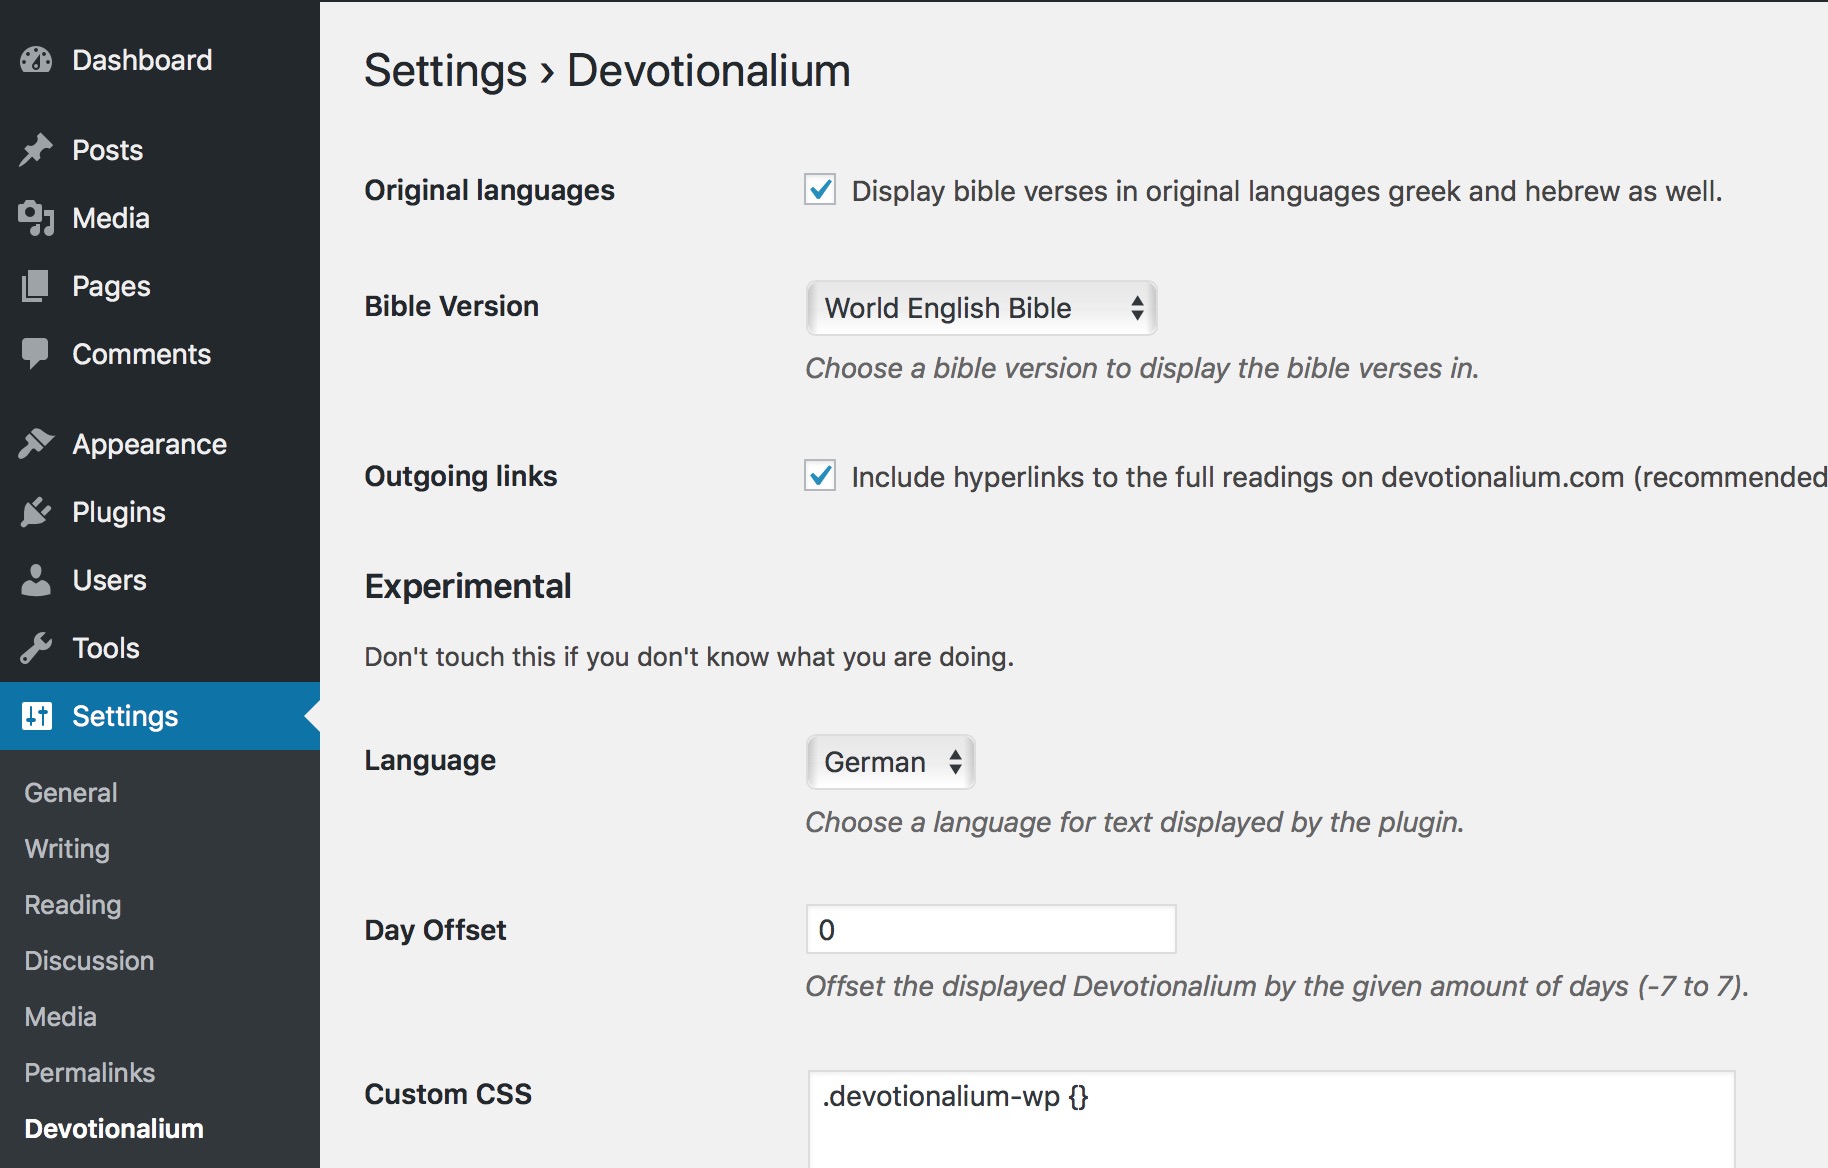The image size is (1828, 1168).
Task: Click the 'Outgoing links' field label
Action: 460,476
